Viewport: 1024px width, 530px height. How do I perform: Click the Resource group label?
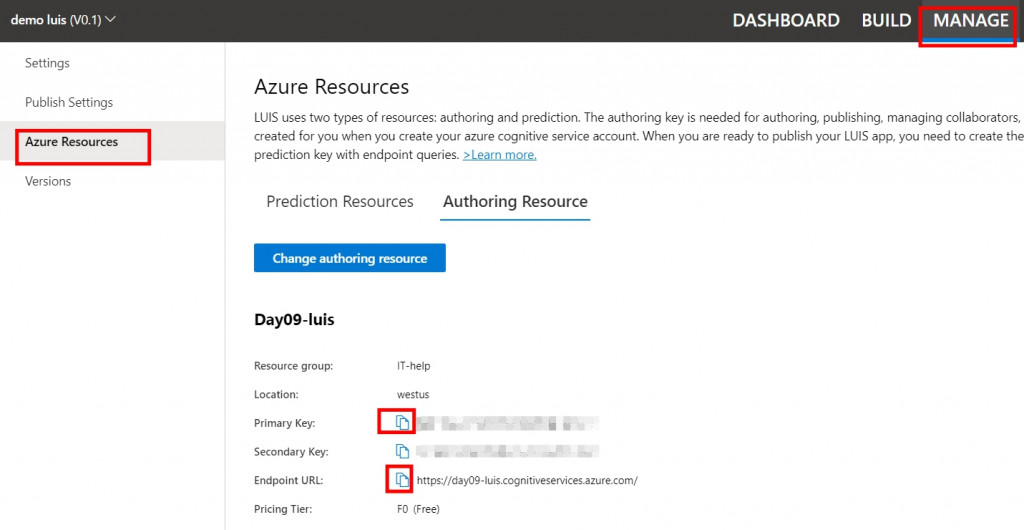click(293, 366)
